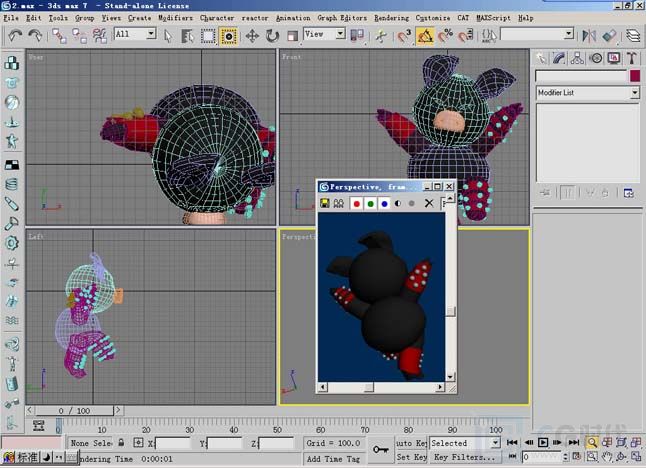This screenshot has height=468, width=646.
Task: Activate Select and Move tool
Action: tap(252, 36)
